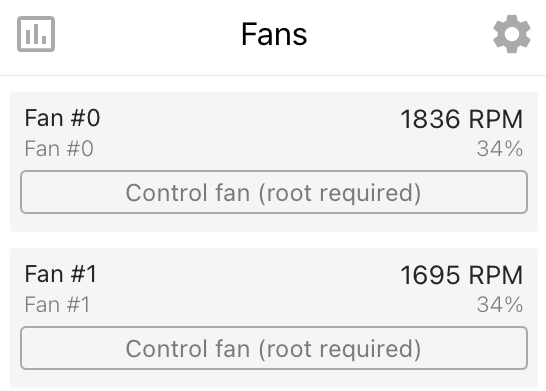Image resolution: width=546 pixels, height=391 pixels.
Task: Select the Fan #0 card background
Action: (x=274, y=162)
